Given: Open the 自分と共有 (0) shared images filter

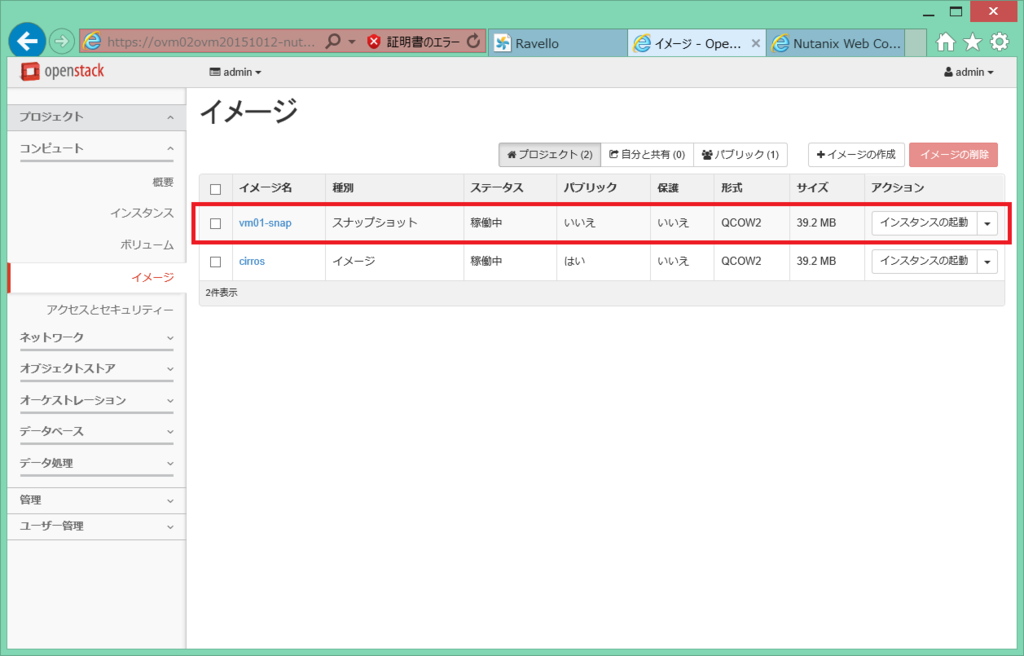Looking at the screenshot, I should click(x=646, y=155).
